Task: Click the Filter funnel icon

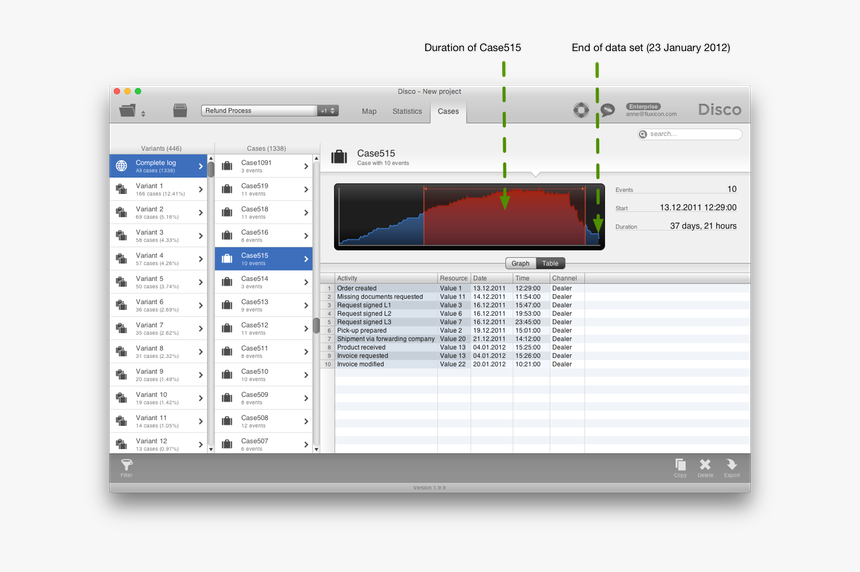Action: [127, 465]
